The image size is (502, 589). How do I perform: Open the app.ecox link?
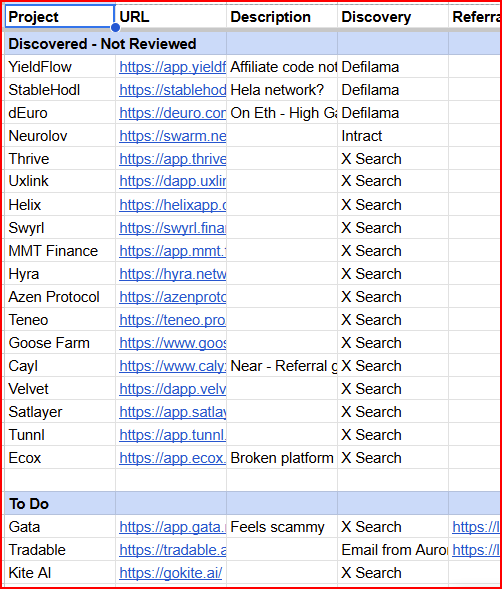click(x=172, y=458)
